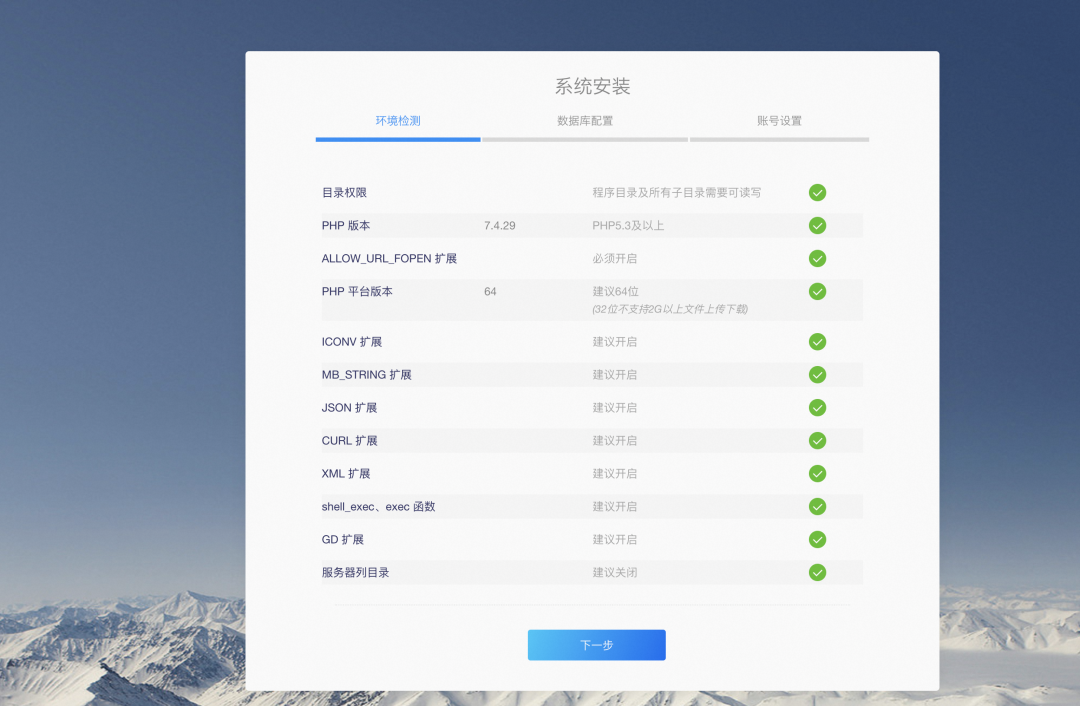Click the green check for CURL 扩展

817,440
